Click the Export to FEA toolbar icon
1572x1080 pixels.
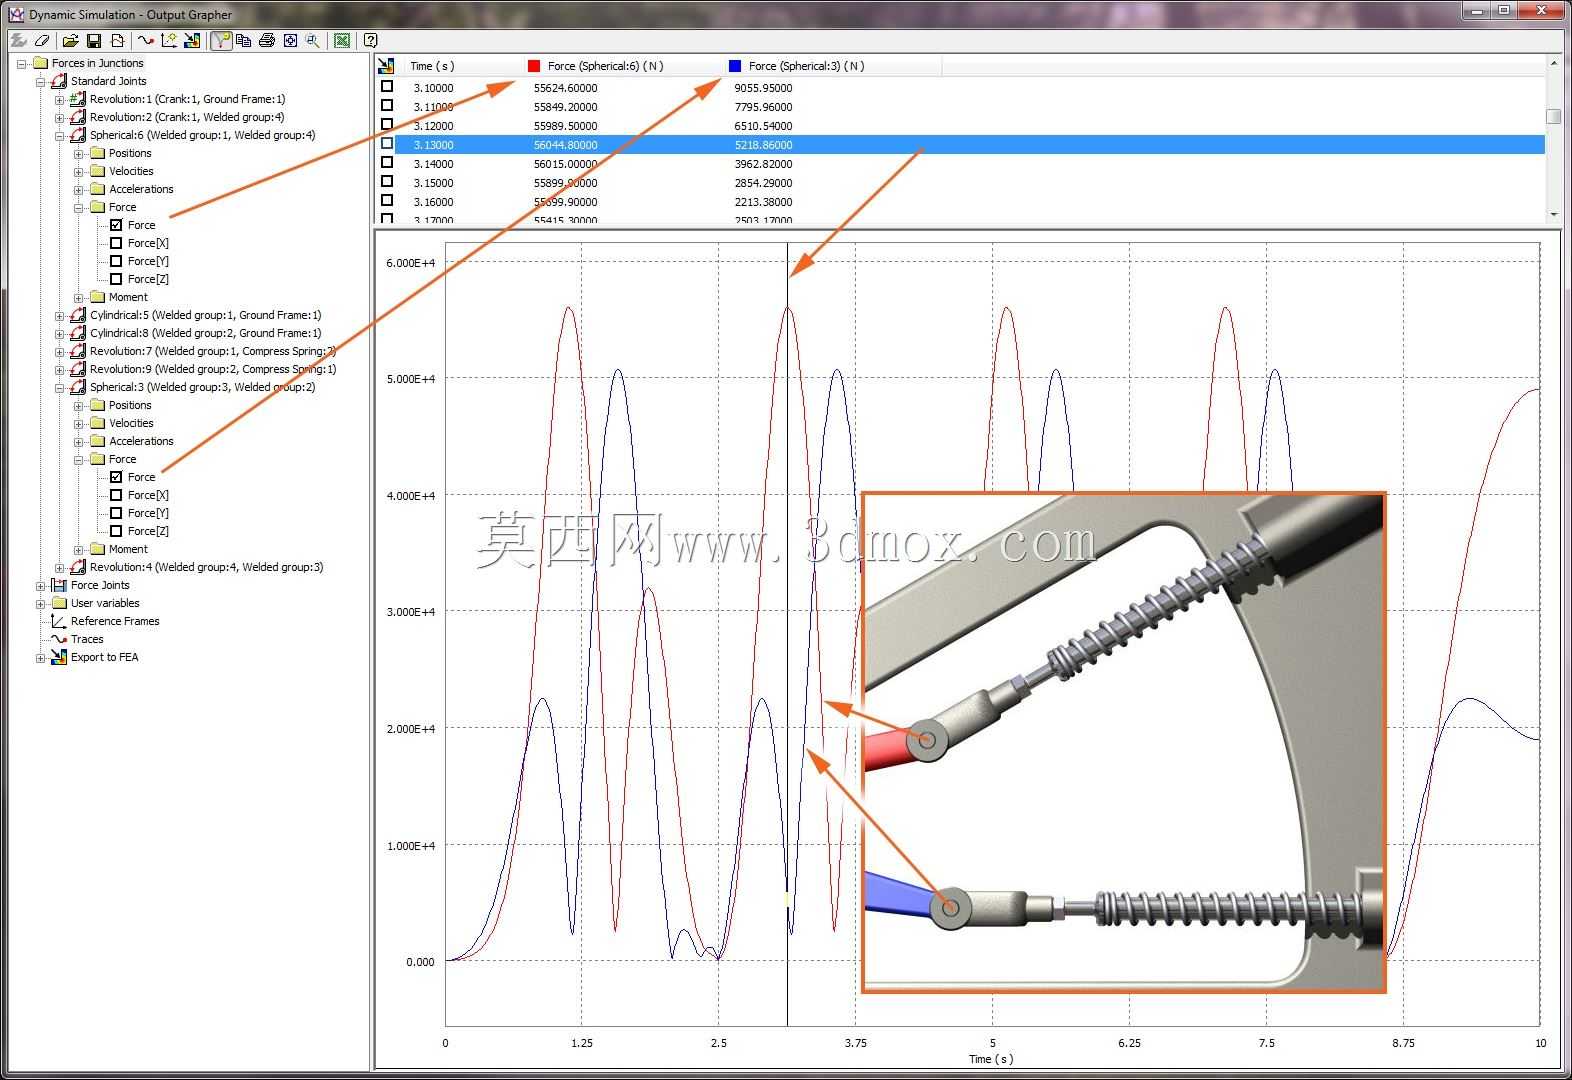[x=192, y=41]
